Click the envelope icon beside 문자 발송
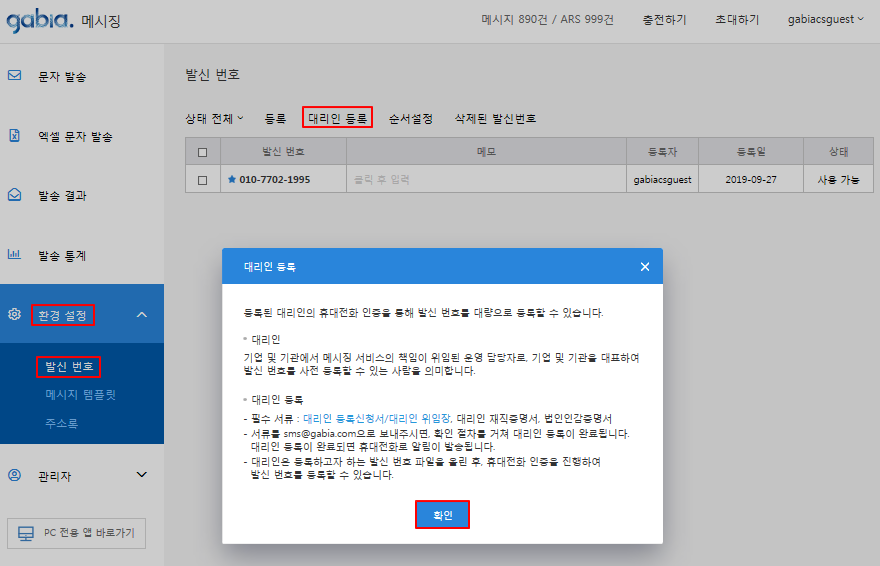The width and height of the screenshot is (880, 566). point(15,76)
